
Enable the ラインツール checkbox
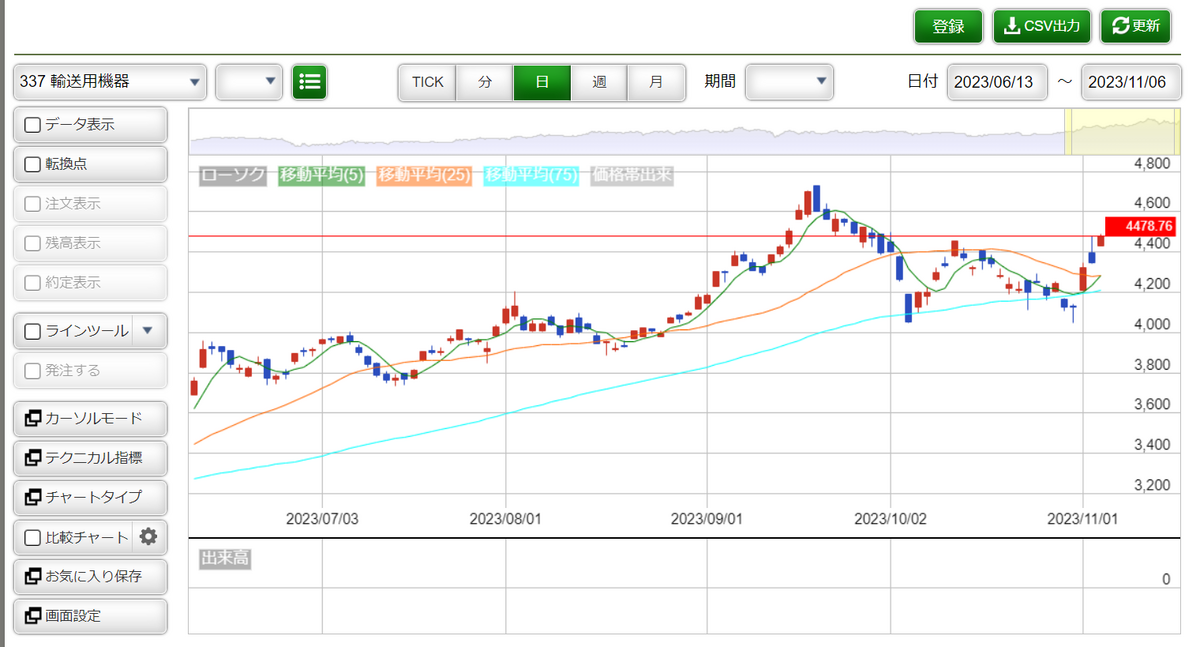pos(32,330)
